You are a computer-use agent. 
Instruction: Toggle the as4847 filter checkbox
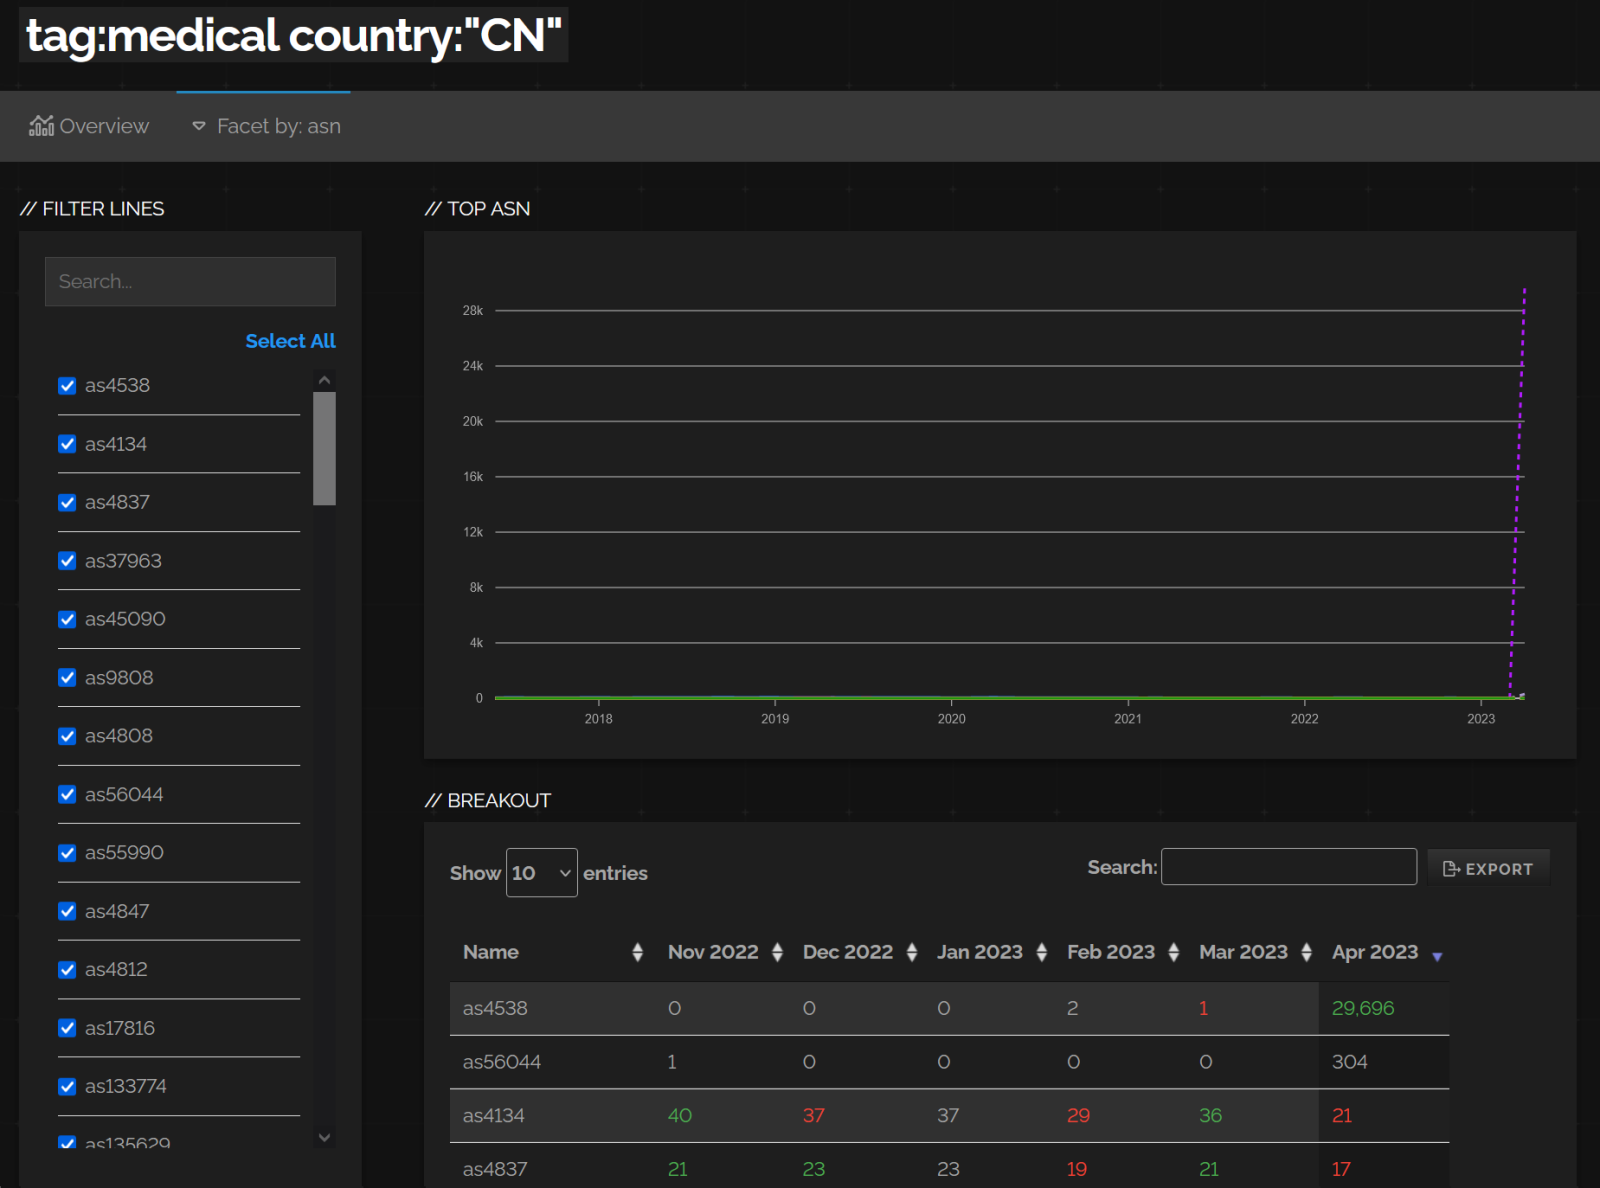67,911
